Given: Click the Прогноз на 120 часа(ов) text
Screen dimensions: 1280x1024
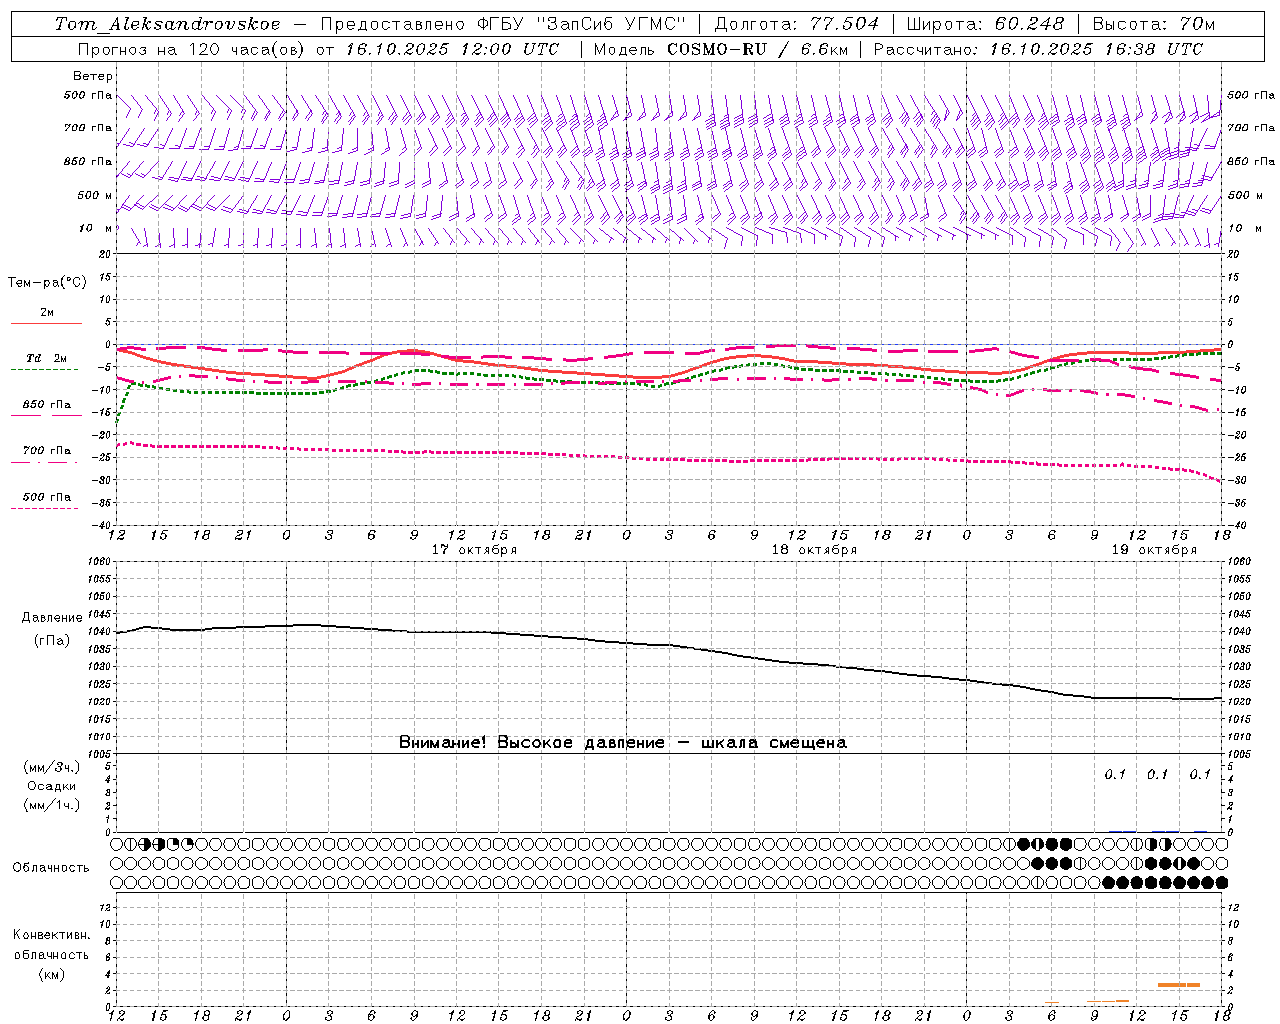Looking at the screenshot, I should click(193, 49).
